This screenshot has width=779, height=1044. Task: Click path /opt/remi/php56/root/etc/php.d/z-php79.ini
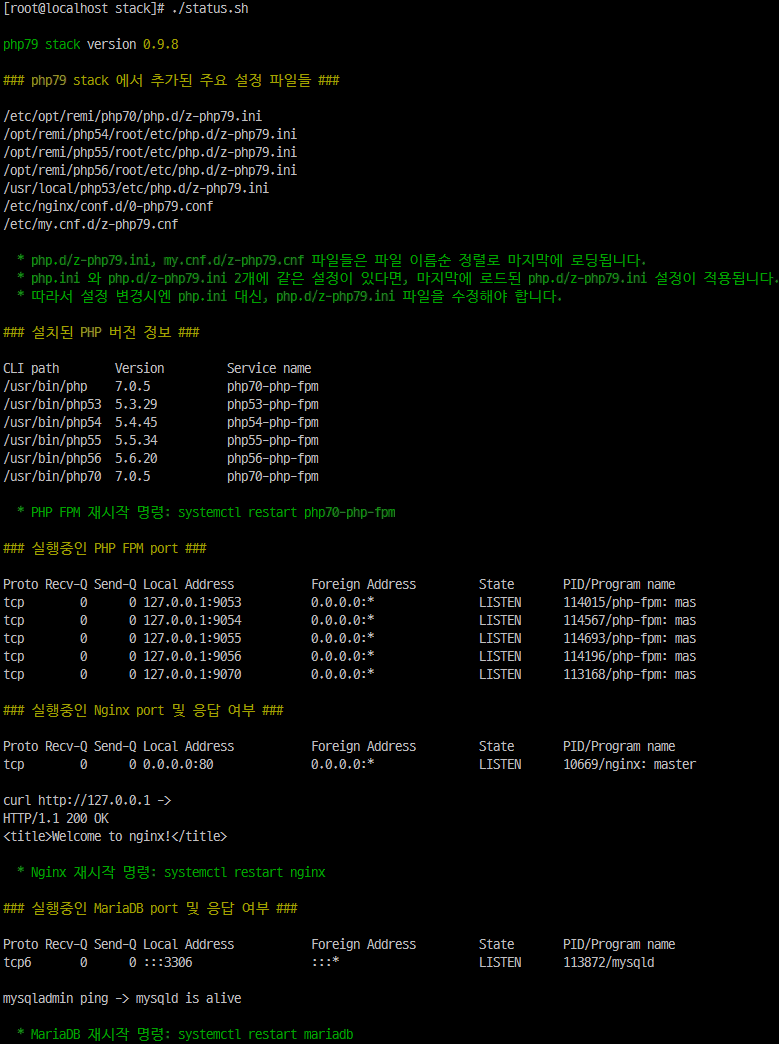pos(150,170)
